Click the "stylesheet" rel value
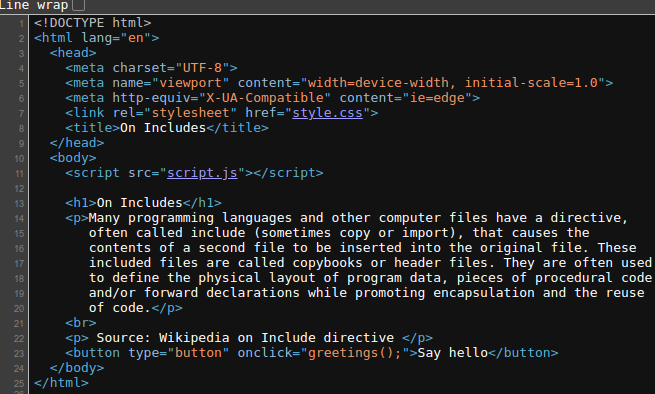The height and width of the screenshot is (394, 655). pyautogui.click(x=190, y=113)
